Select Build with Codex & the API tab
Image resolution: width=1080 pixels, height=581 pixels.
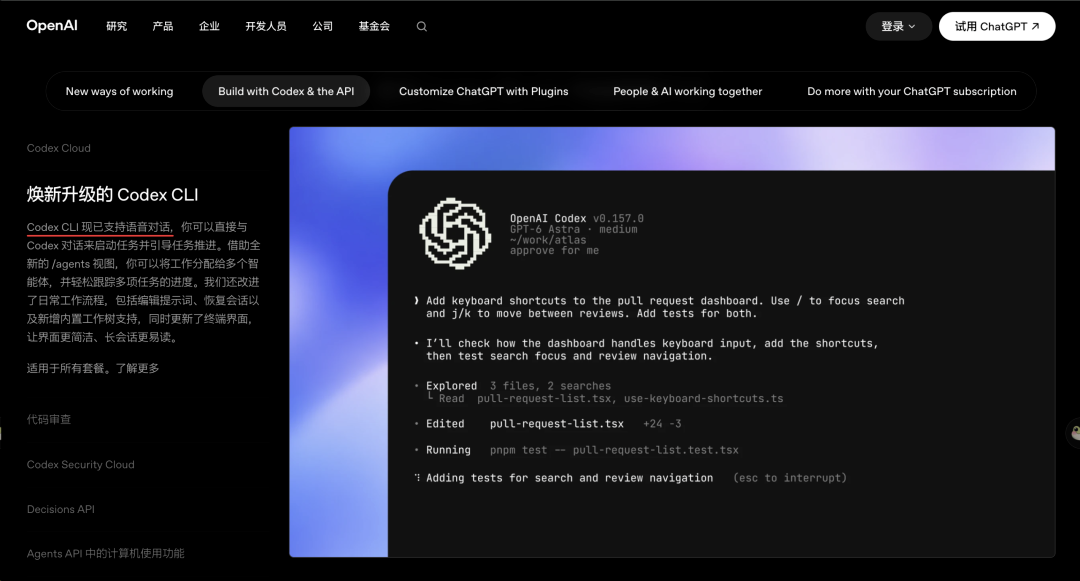[x=286, y=91]
